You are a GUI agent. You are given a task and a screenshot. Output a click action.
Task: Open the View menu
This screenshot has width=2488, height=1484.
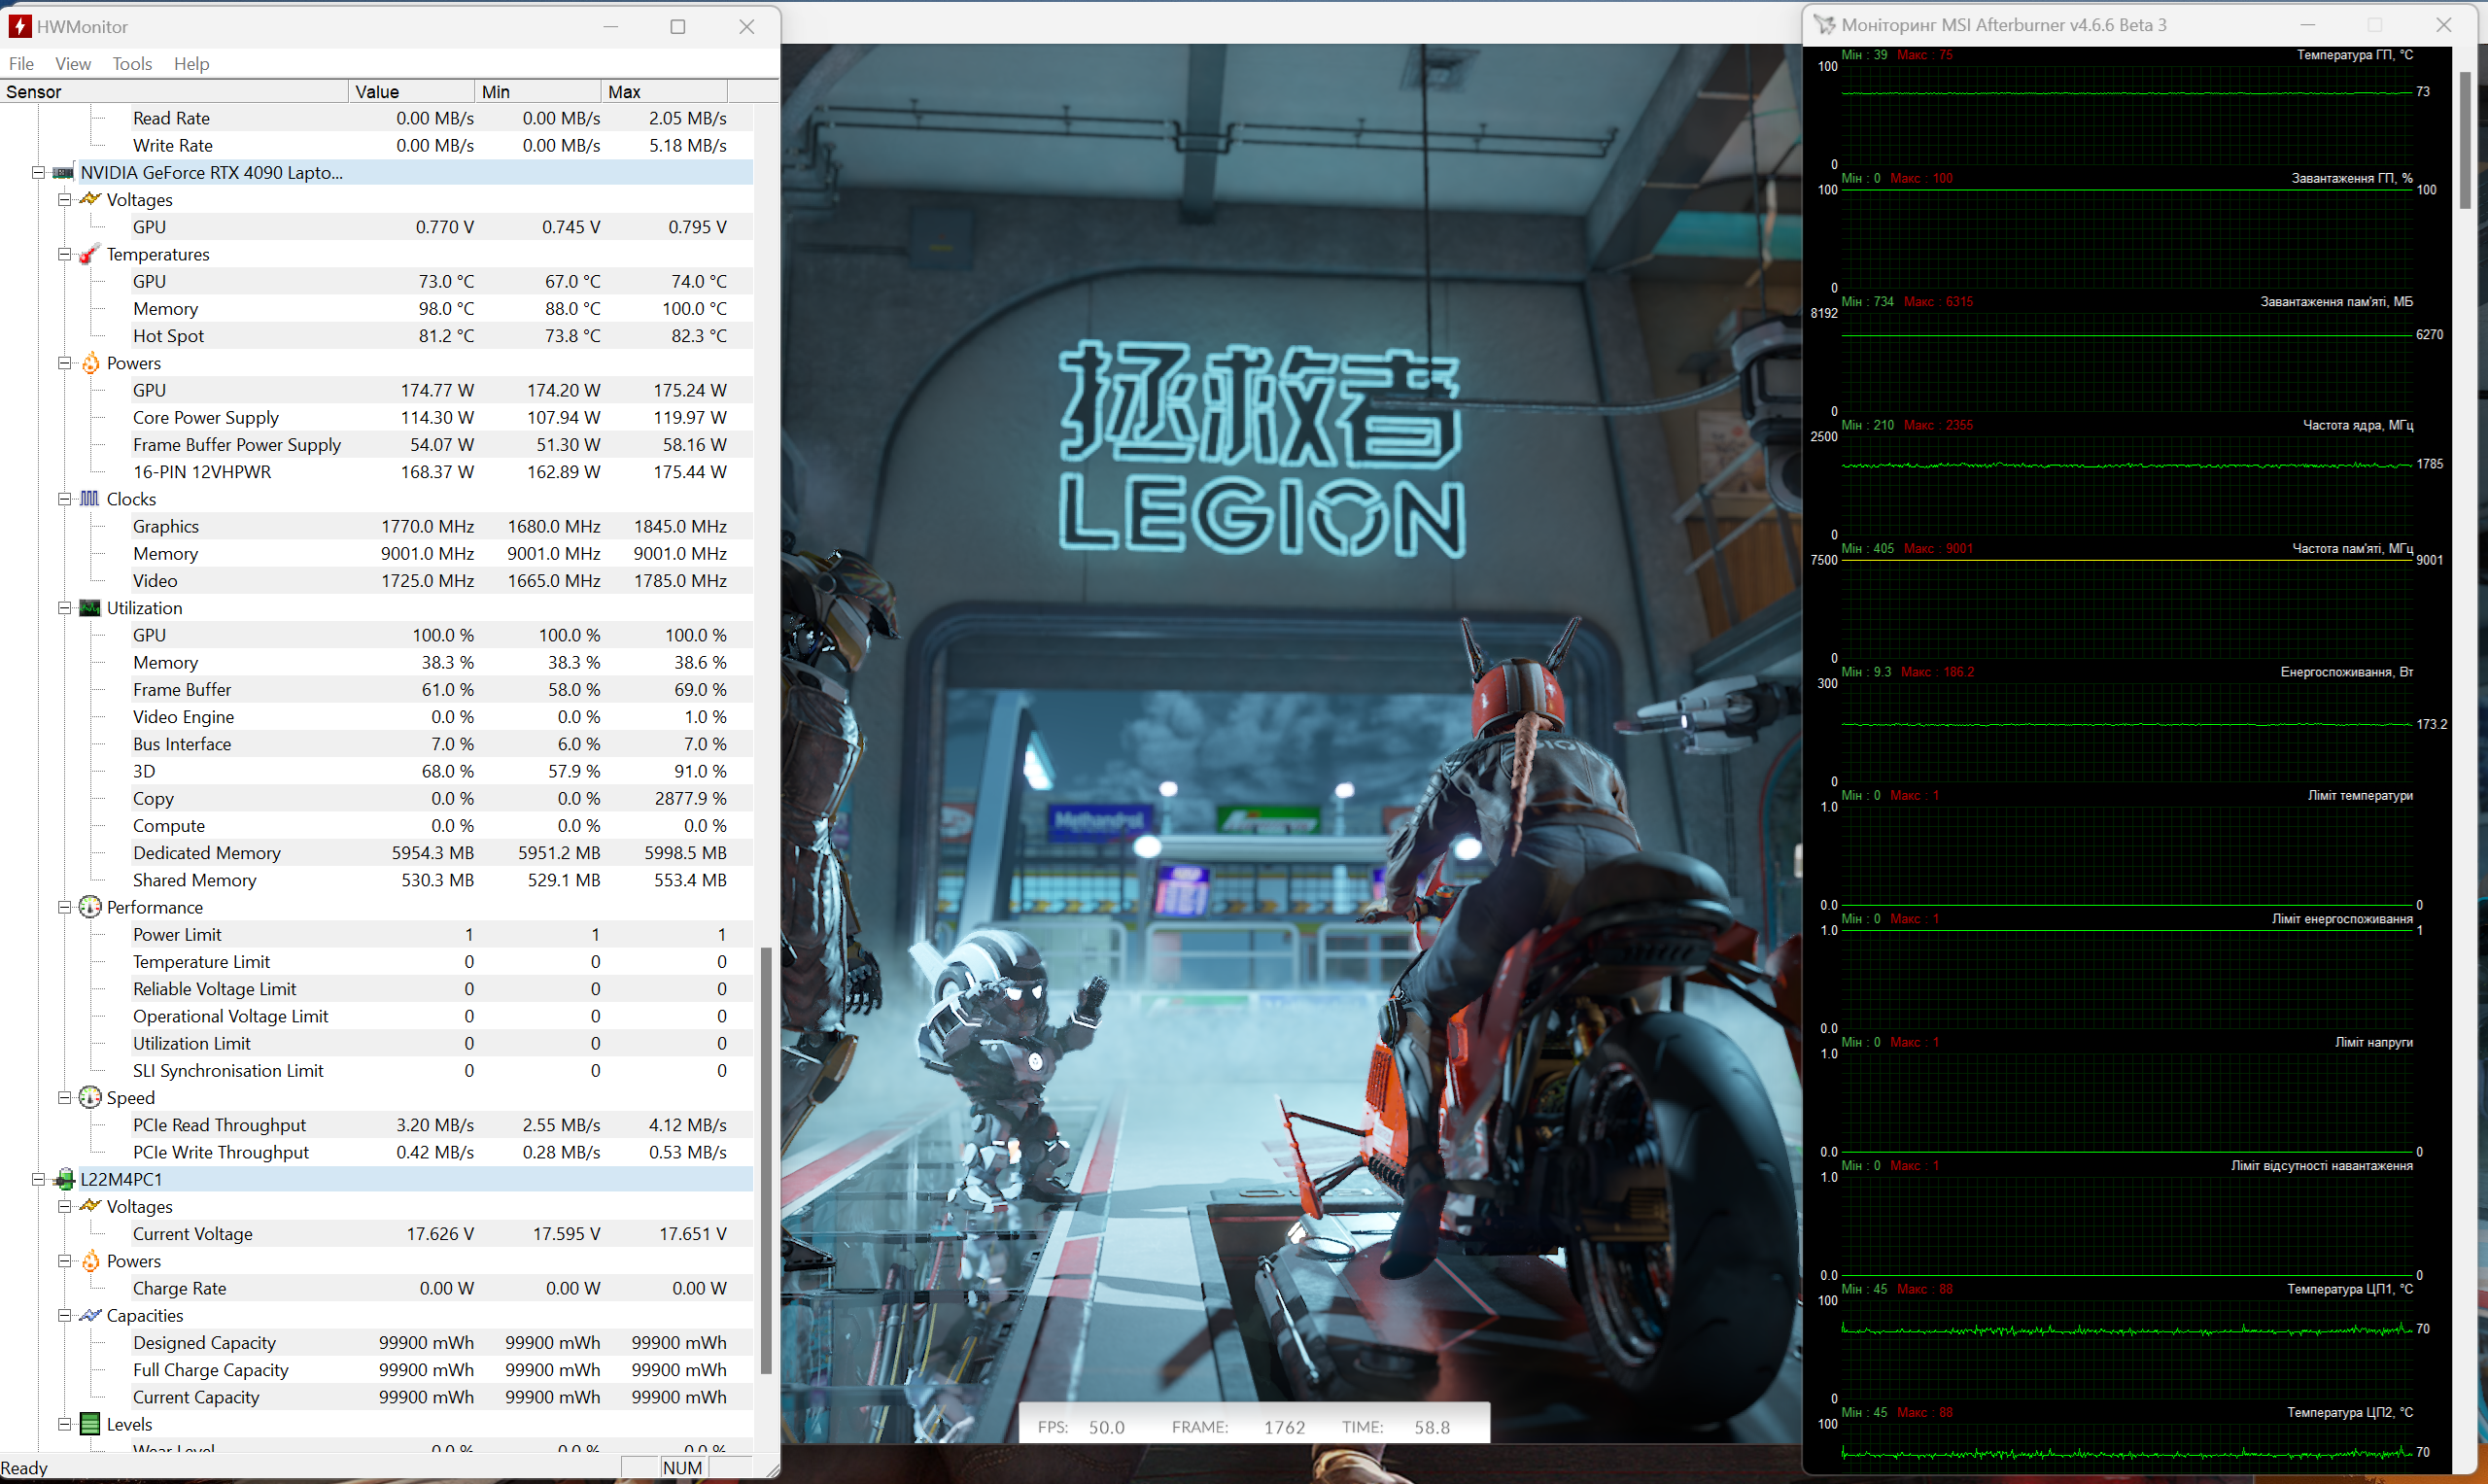[72, 64]
